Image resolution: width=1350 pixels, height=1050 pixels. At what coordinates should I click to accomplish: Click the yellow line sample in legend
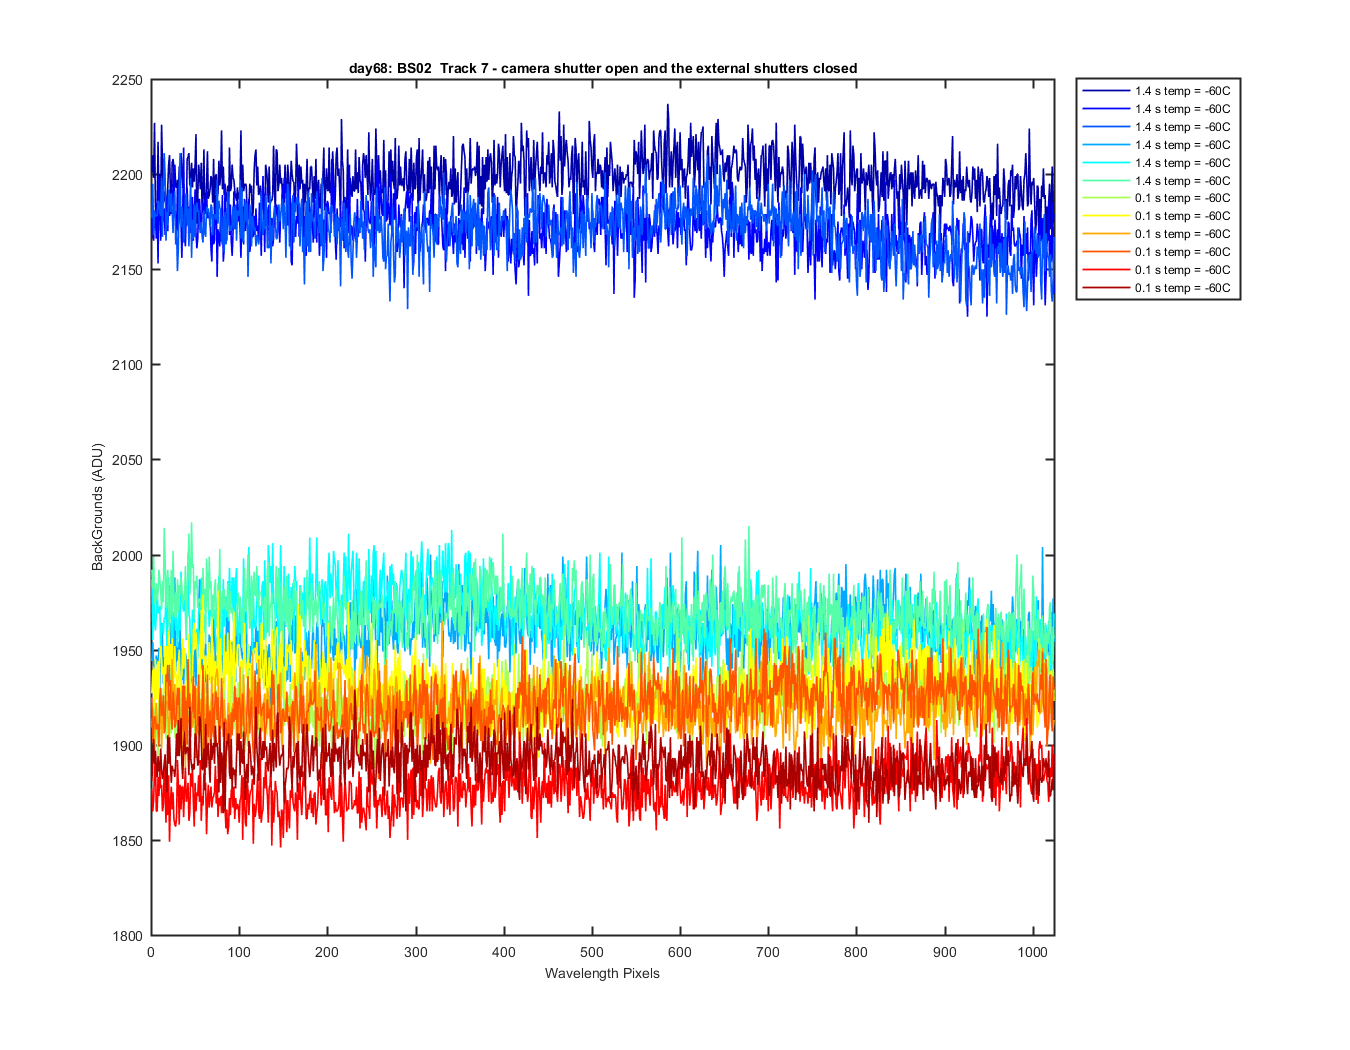point(1105,216)
